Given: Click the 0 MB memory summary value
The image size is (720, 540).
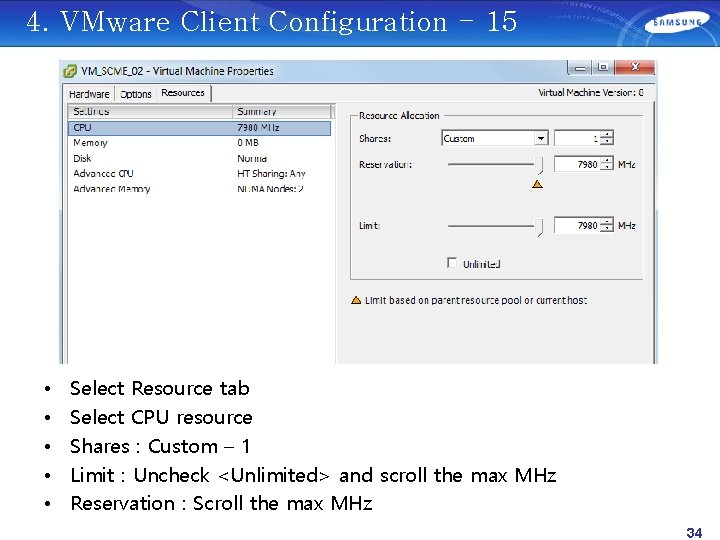Looking at the screenshot, I should [x=248, y=143].
